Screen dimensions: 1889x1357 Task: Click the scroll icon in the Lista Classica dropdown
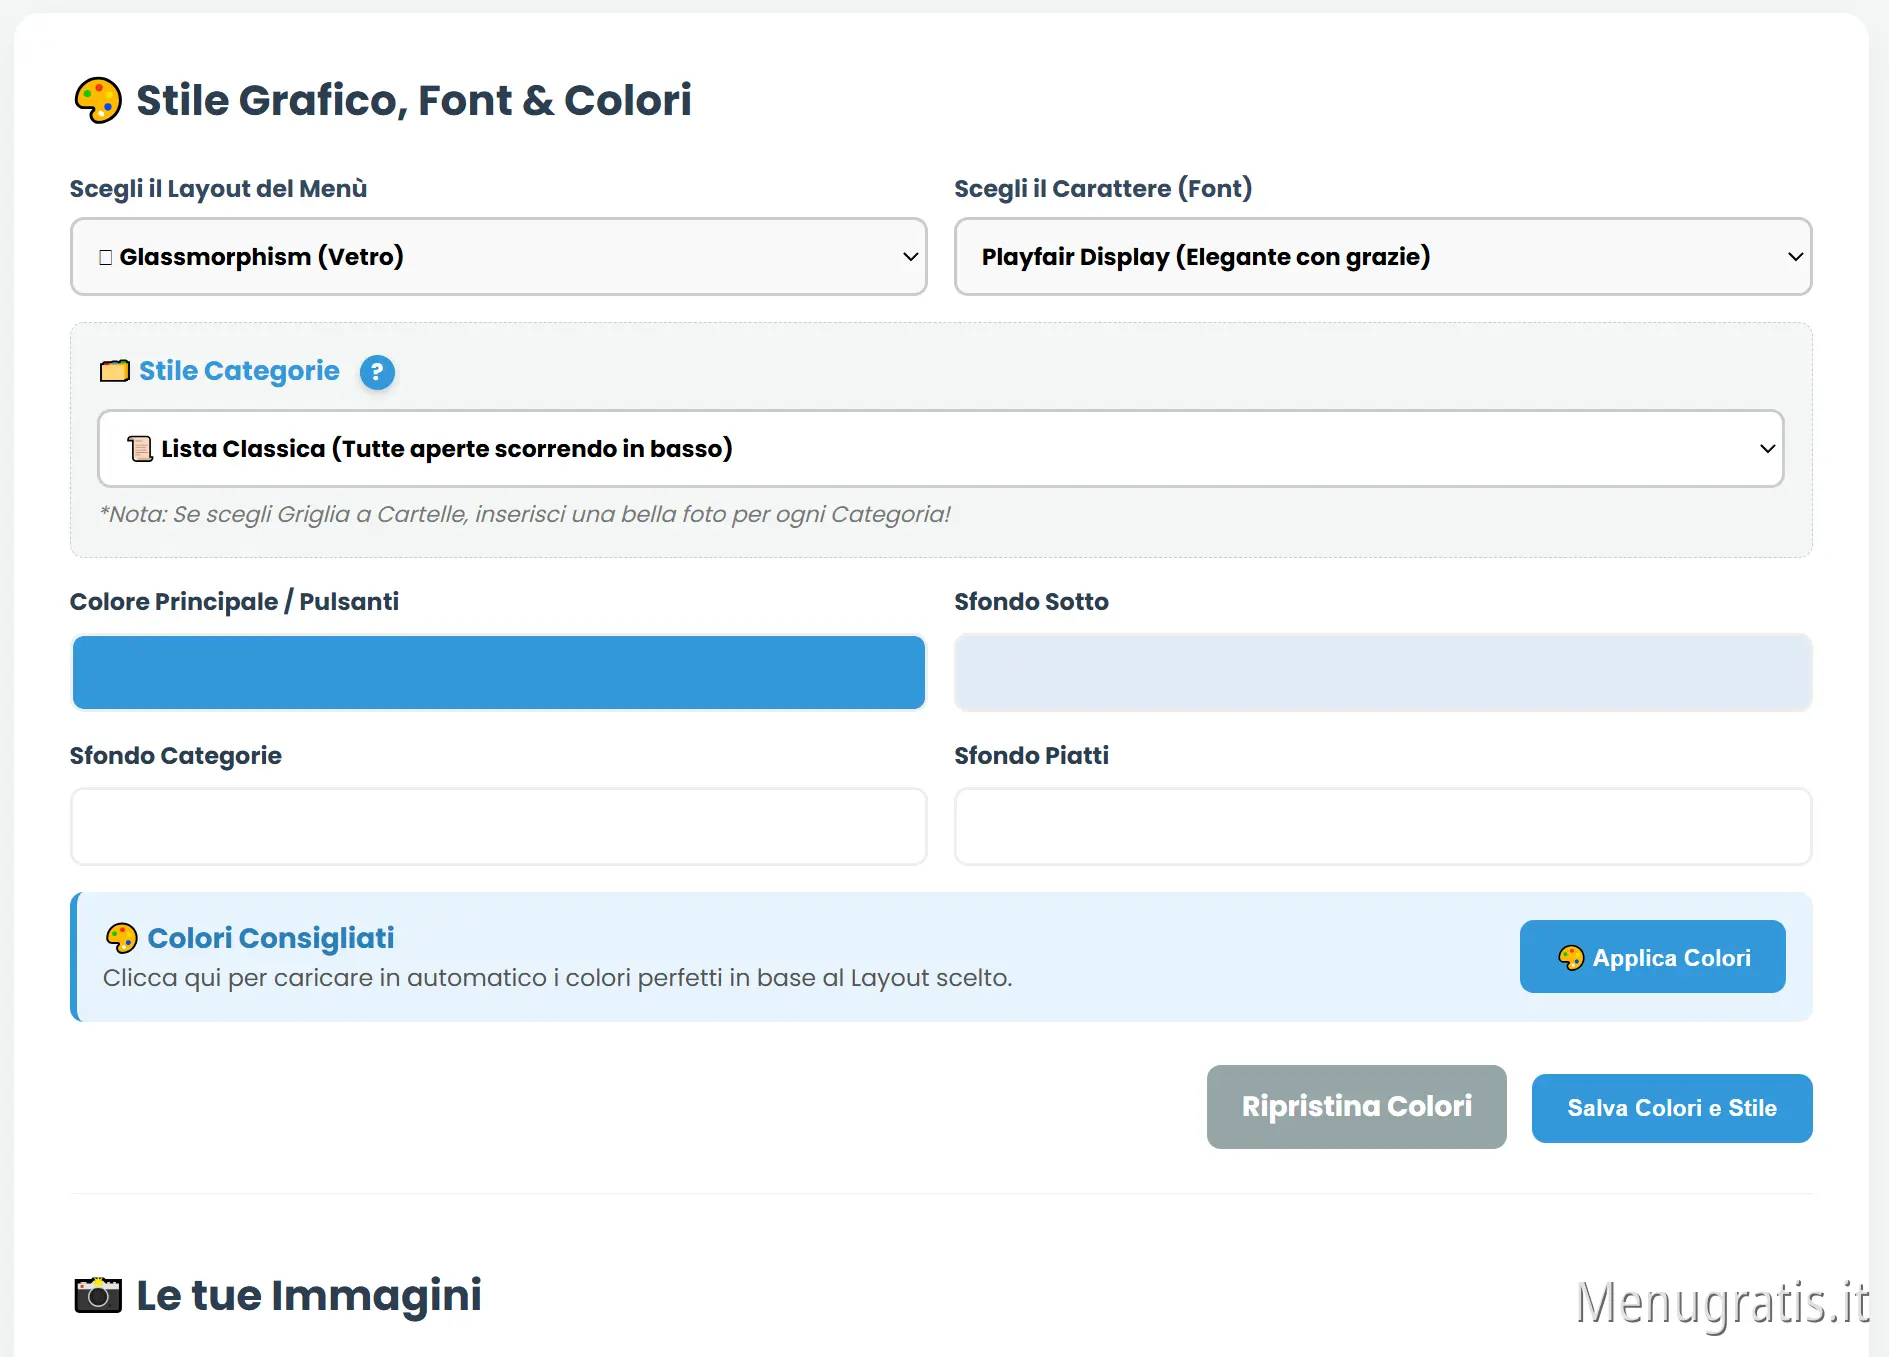tap(140, 449)
